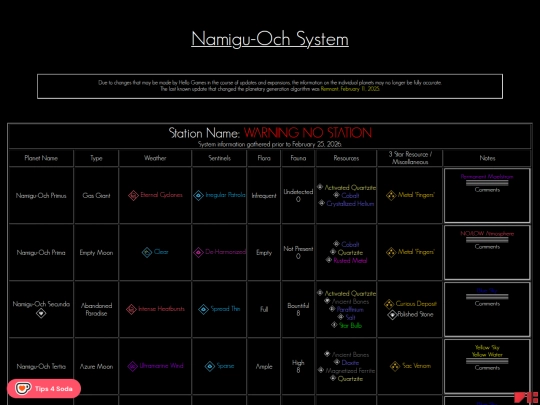This screenshot has width=540, height=405.
Task: Click the Infrequent flora cell
Action: click(264, 196)
